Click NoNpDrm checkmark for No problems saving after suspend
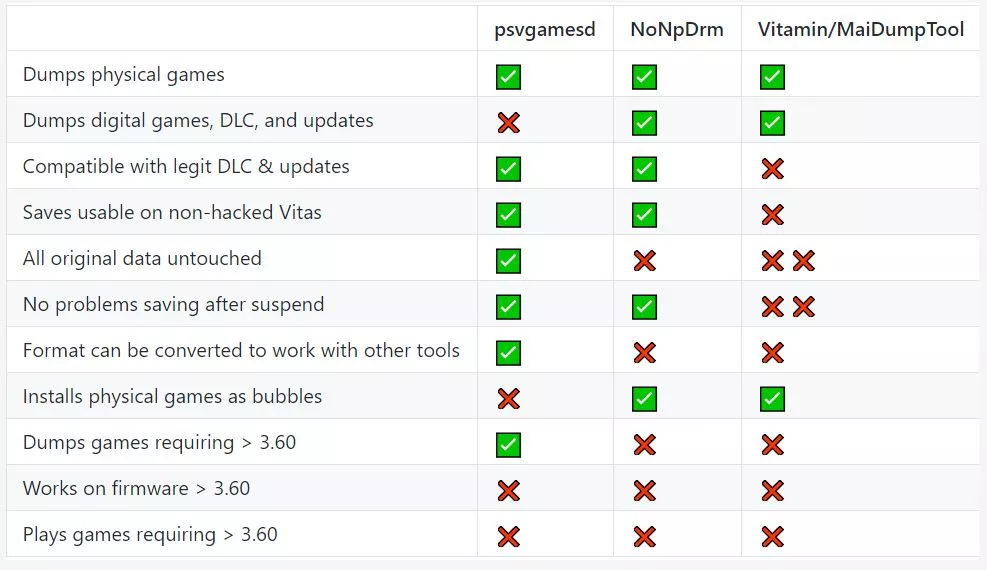This screenshot has height=570, width=987. [x=644, y=306]
